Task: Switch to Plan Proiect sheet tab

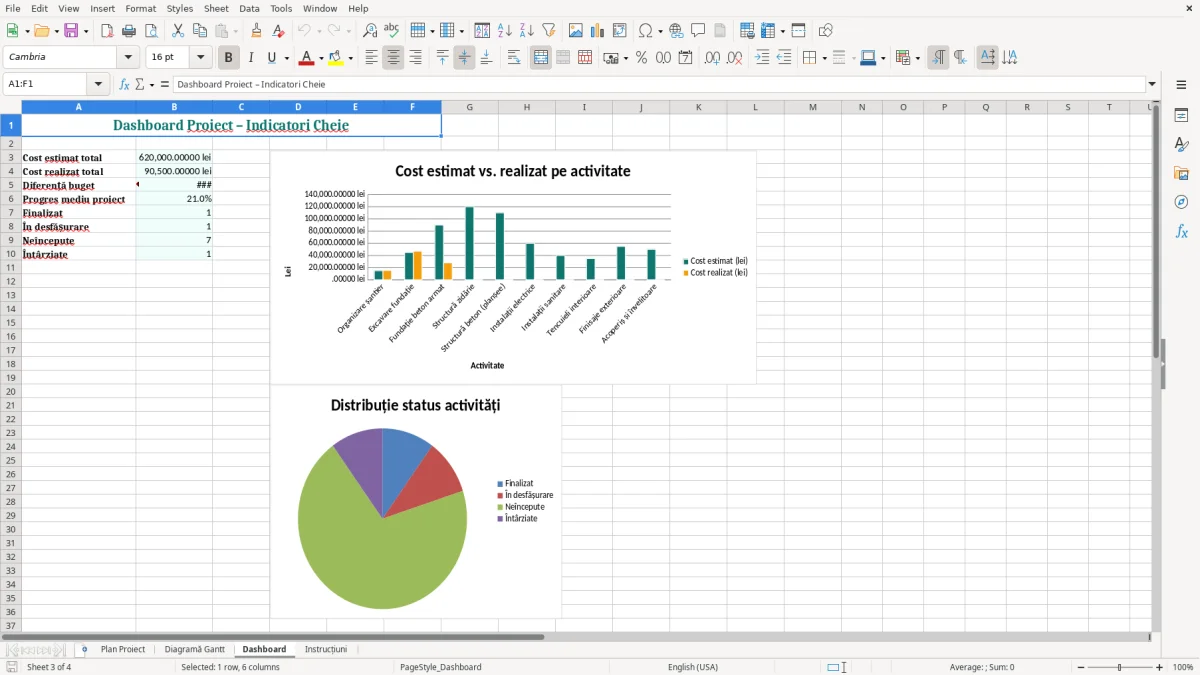Action: (x=123, y=649)
